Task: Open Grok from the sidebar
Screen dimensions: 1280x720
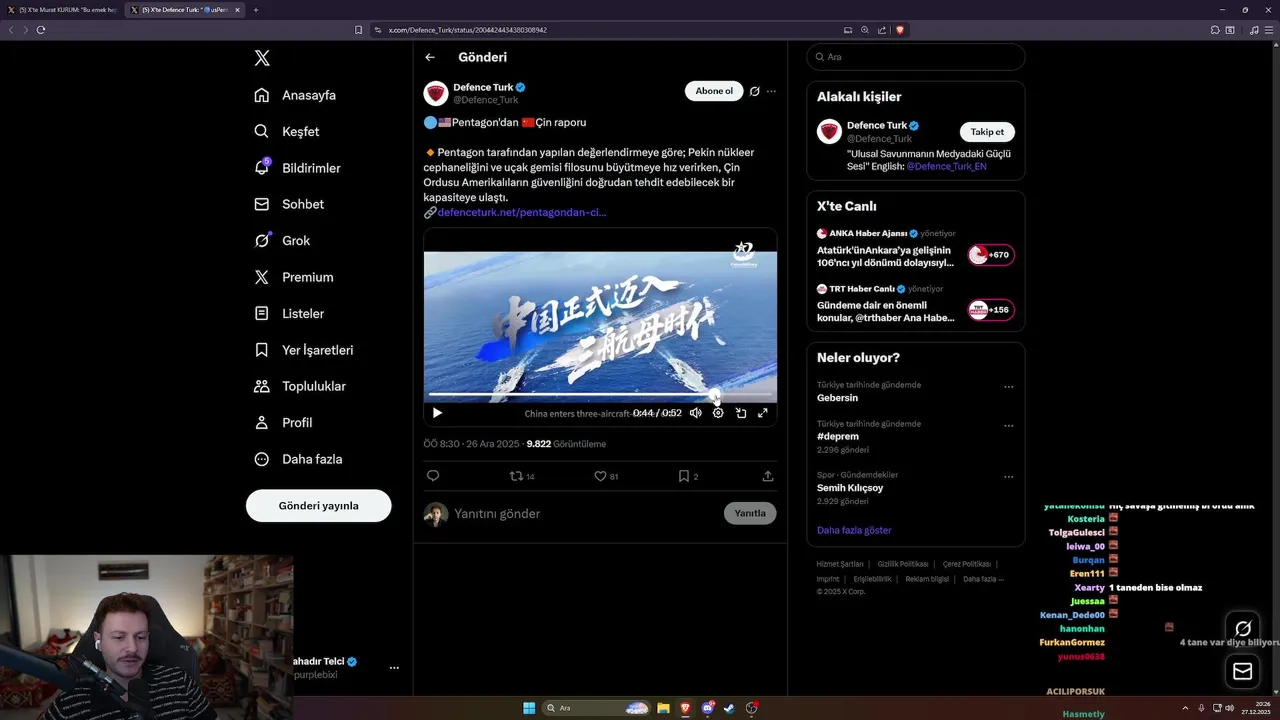Action: tap(282, 240)
